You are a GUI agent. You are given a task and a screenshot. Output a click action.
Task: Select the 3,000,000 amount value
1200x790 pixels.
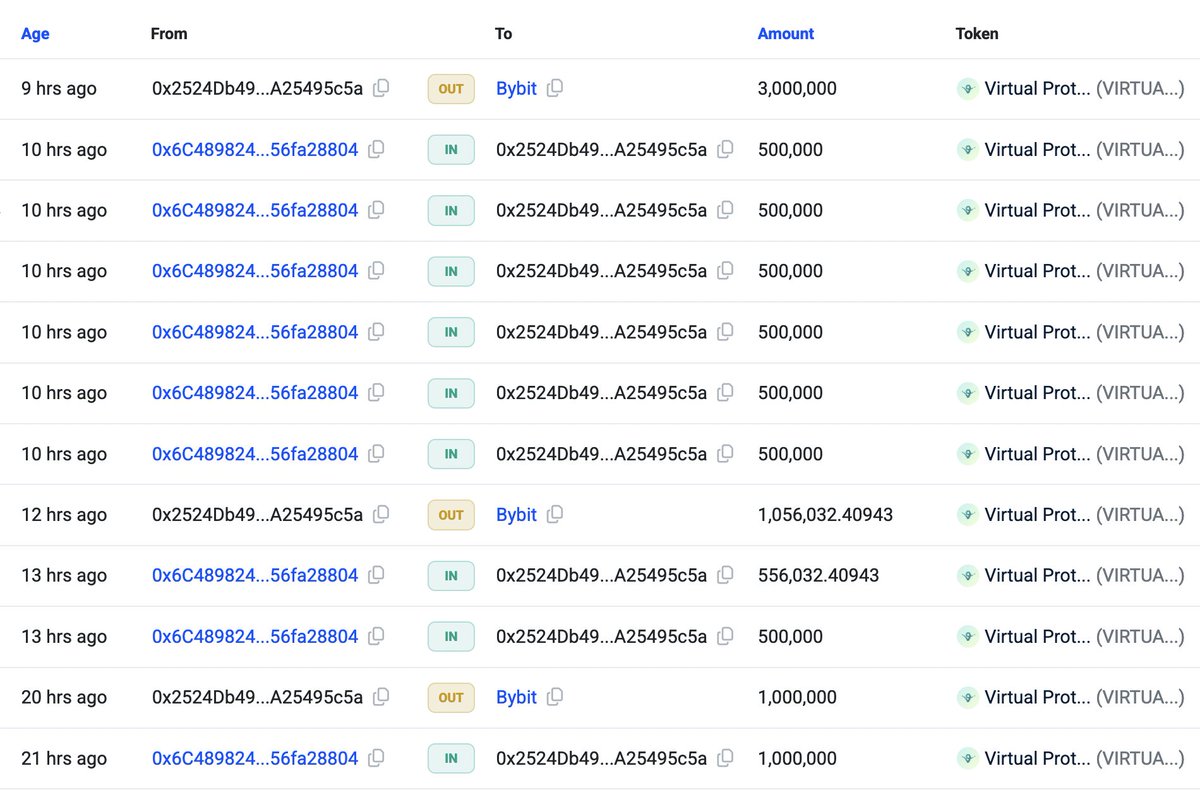(x=797, y=88)
